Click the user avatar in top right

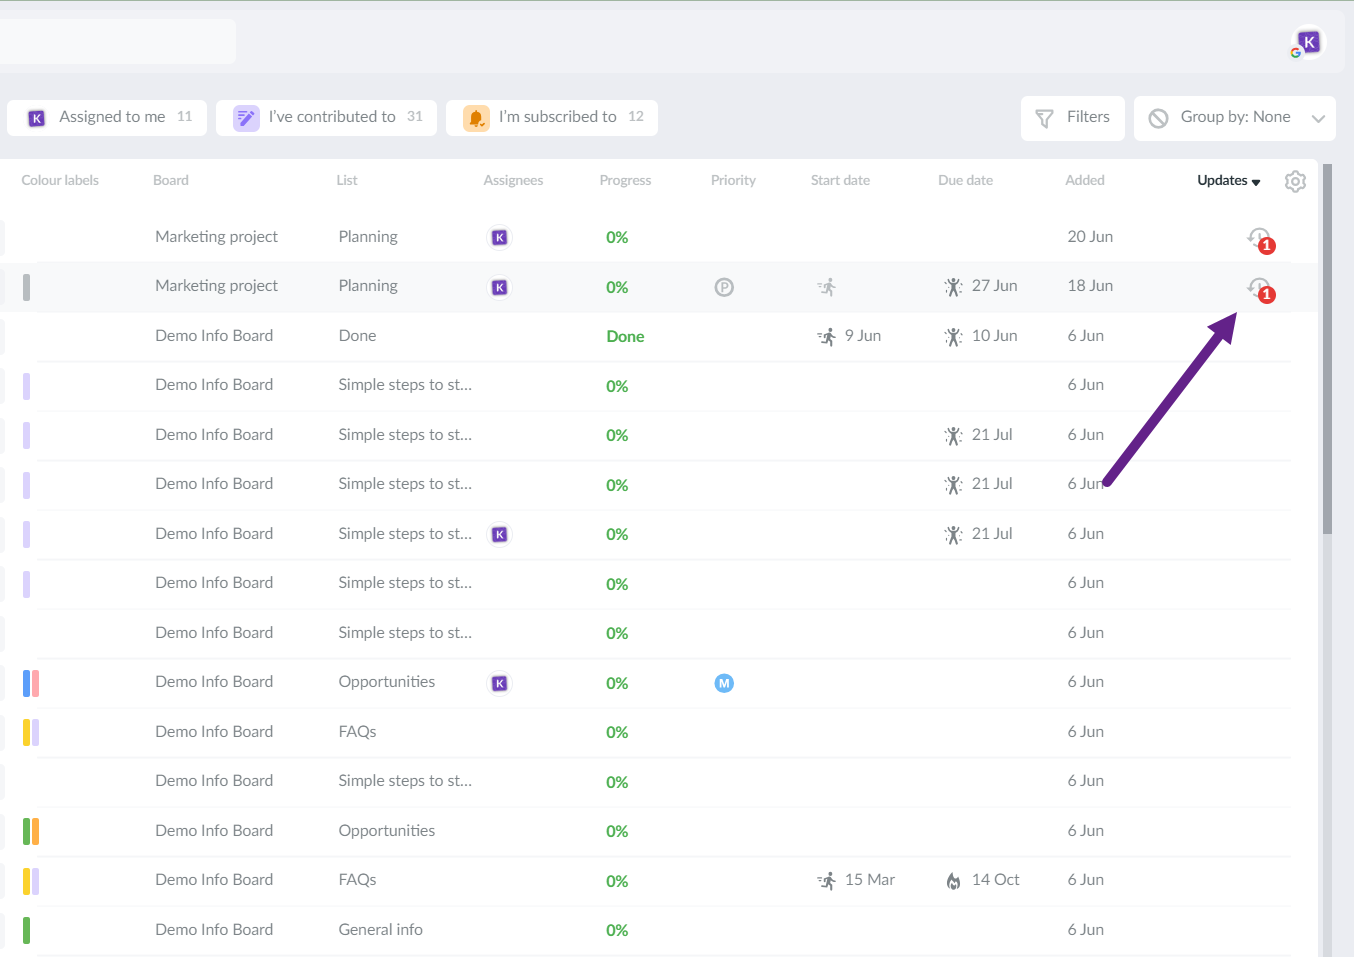click(1307, 43)
